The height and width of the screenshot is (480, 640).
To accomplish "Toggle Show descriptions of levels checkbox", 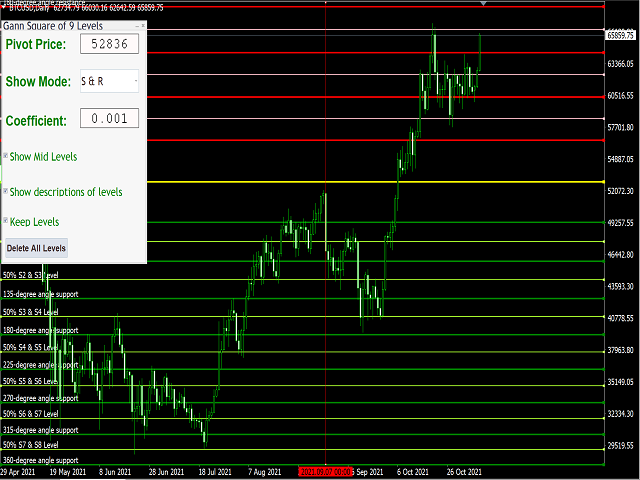I will (x=6, y=191).
